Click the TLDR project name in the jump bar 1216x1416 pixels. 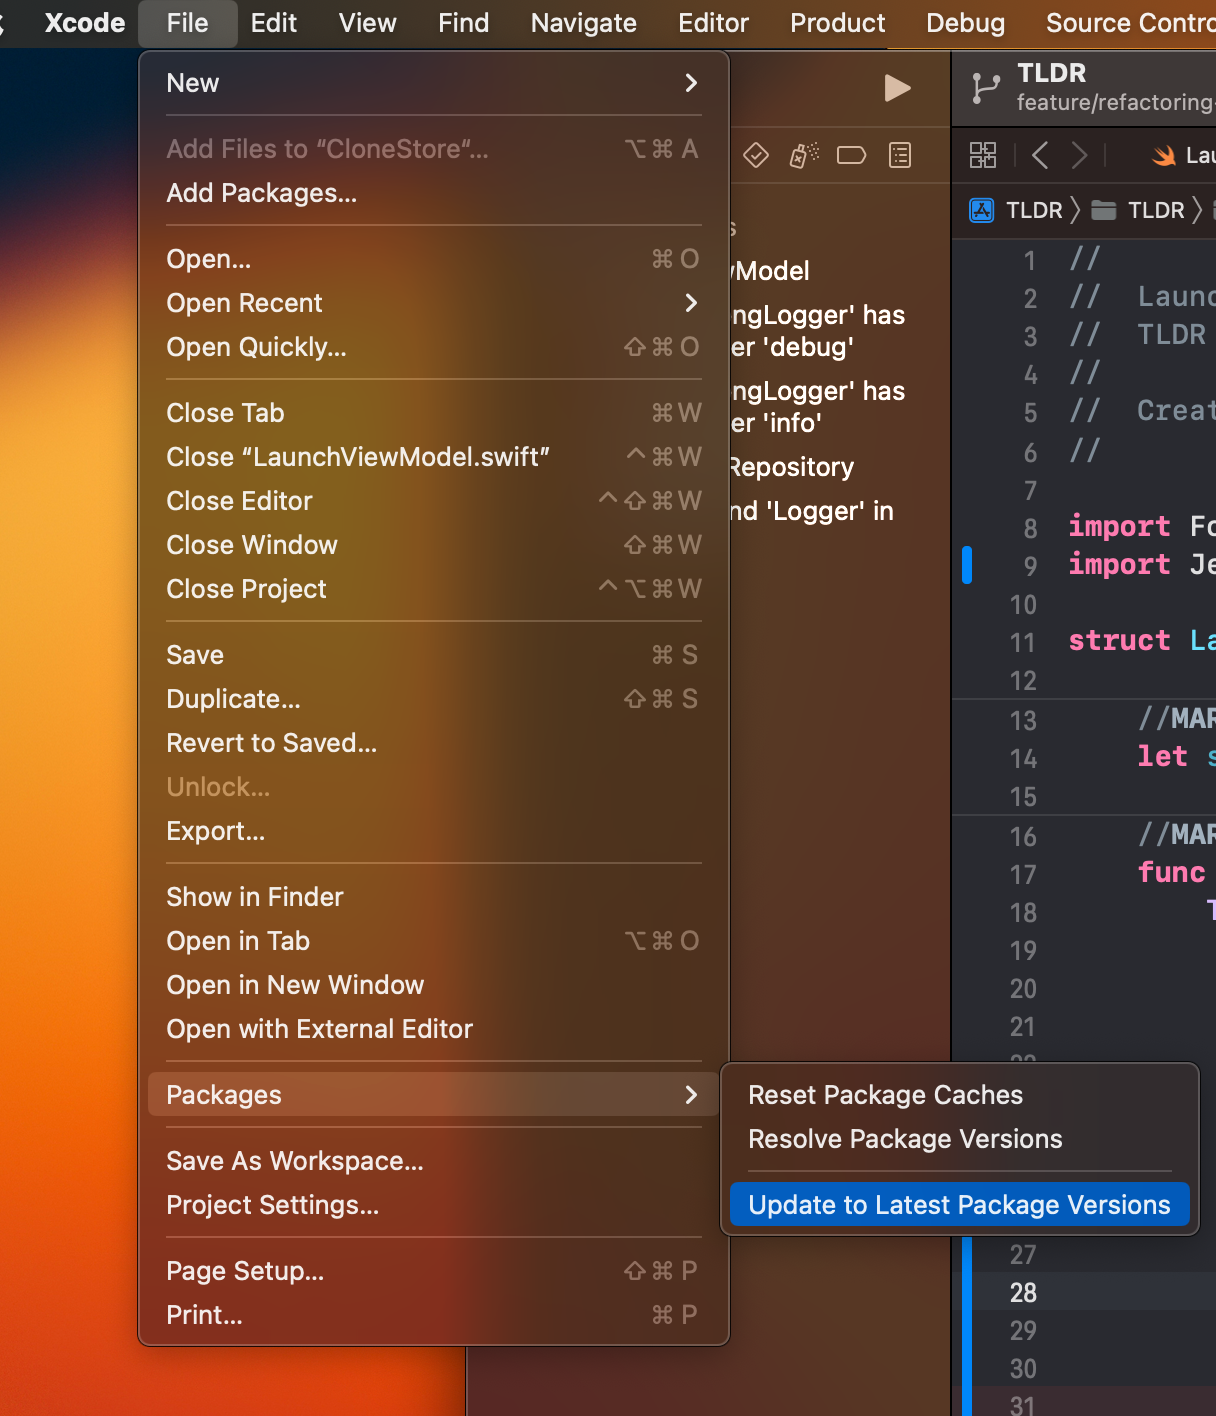[x=1034, y=210]
